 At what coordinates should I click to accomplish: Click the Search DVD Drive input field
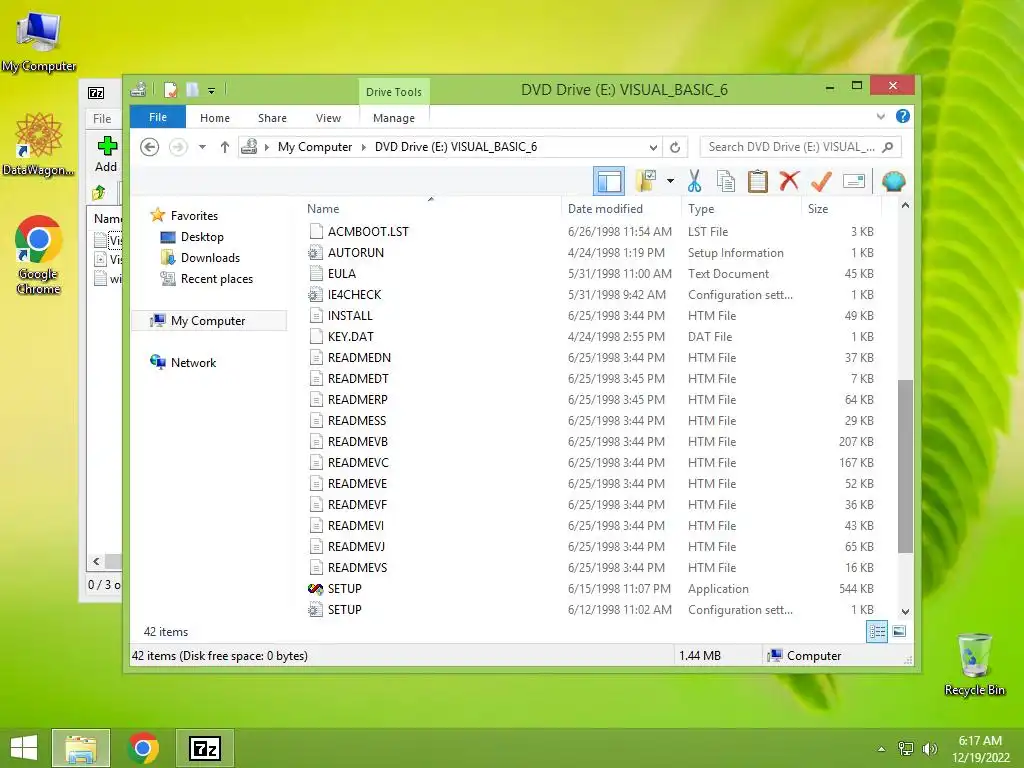point(792,147)
